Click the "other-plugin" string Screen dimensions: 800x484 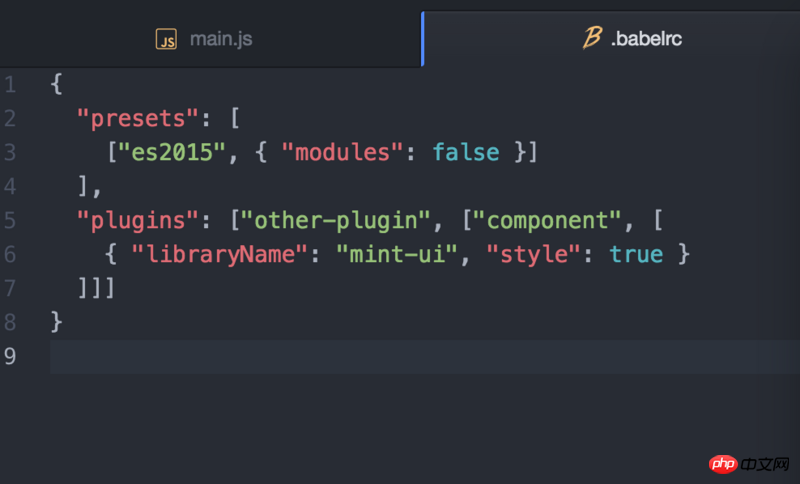click(x=336, y=221)
